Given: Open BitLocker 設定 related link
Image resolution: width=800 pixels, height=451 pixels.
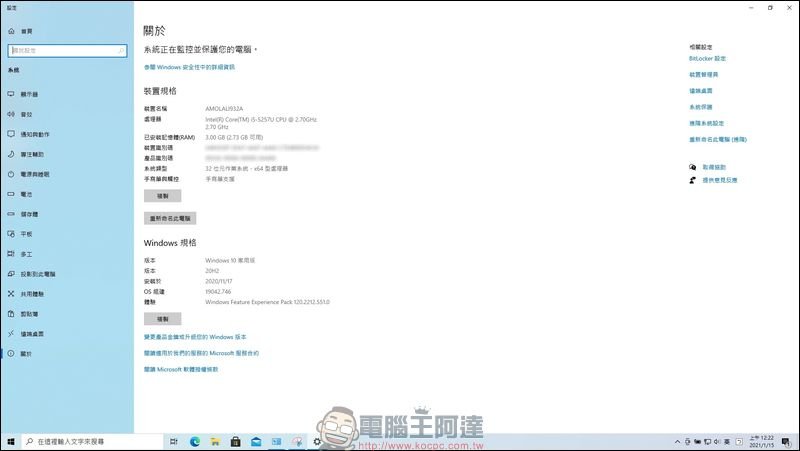Looking at the screenshot, I should pos(707,59).
